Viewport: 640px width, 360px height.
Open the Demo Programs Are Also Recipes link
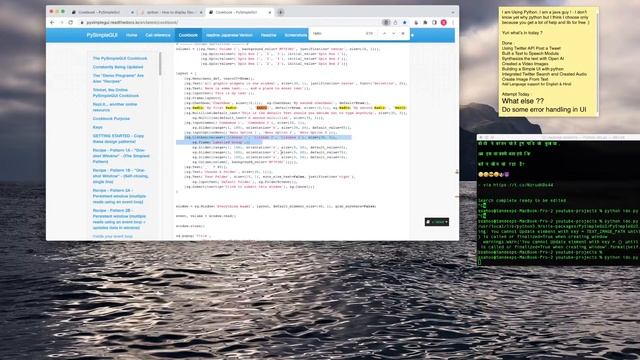(118, 78)
